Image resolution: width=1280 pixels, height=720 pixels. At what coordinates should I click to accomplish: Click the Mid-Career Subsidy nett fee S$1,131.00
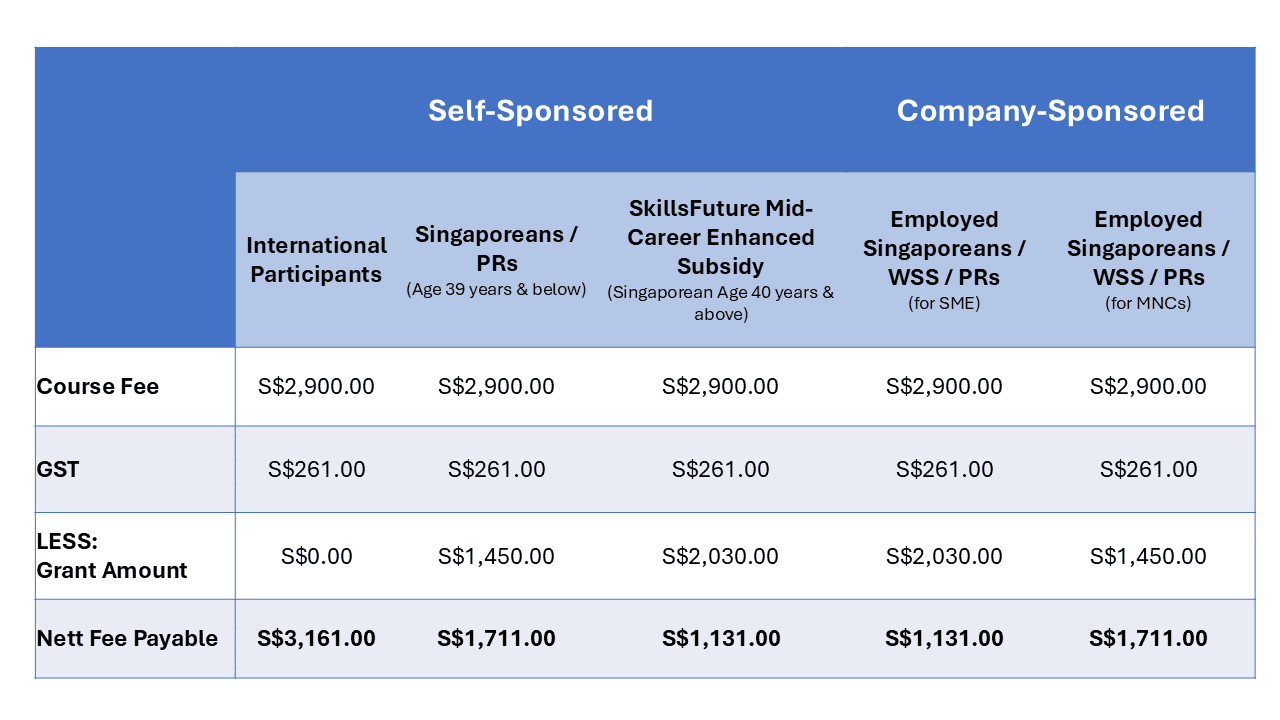720,639
